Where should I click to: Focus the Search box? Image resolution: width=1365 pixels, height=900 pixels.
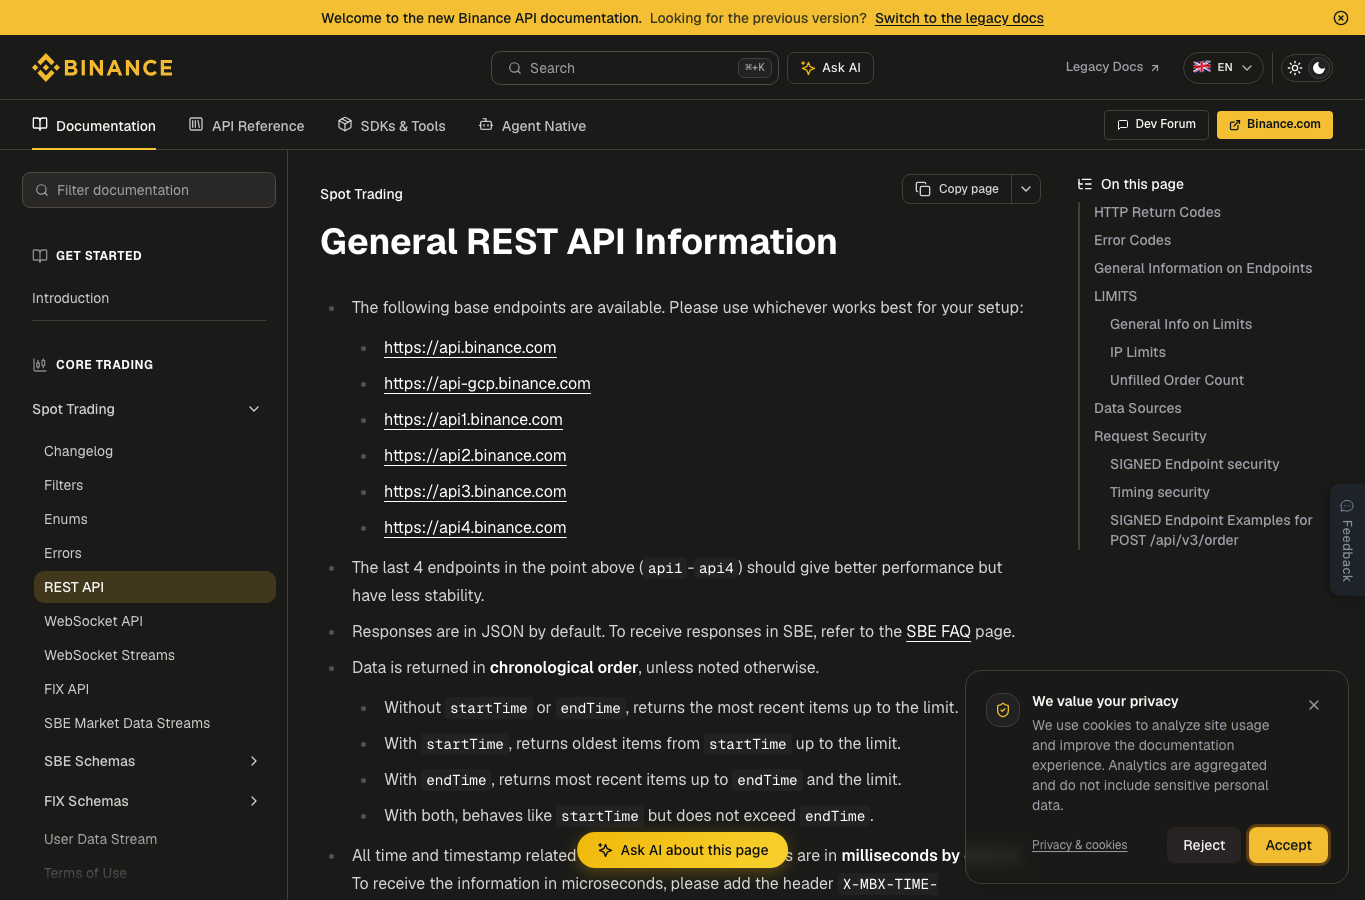coord(635,68)
